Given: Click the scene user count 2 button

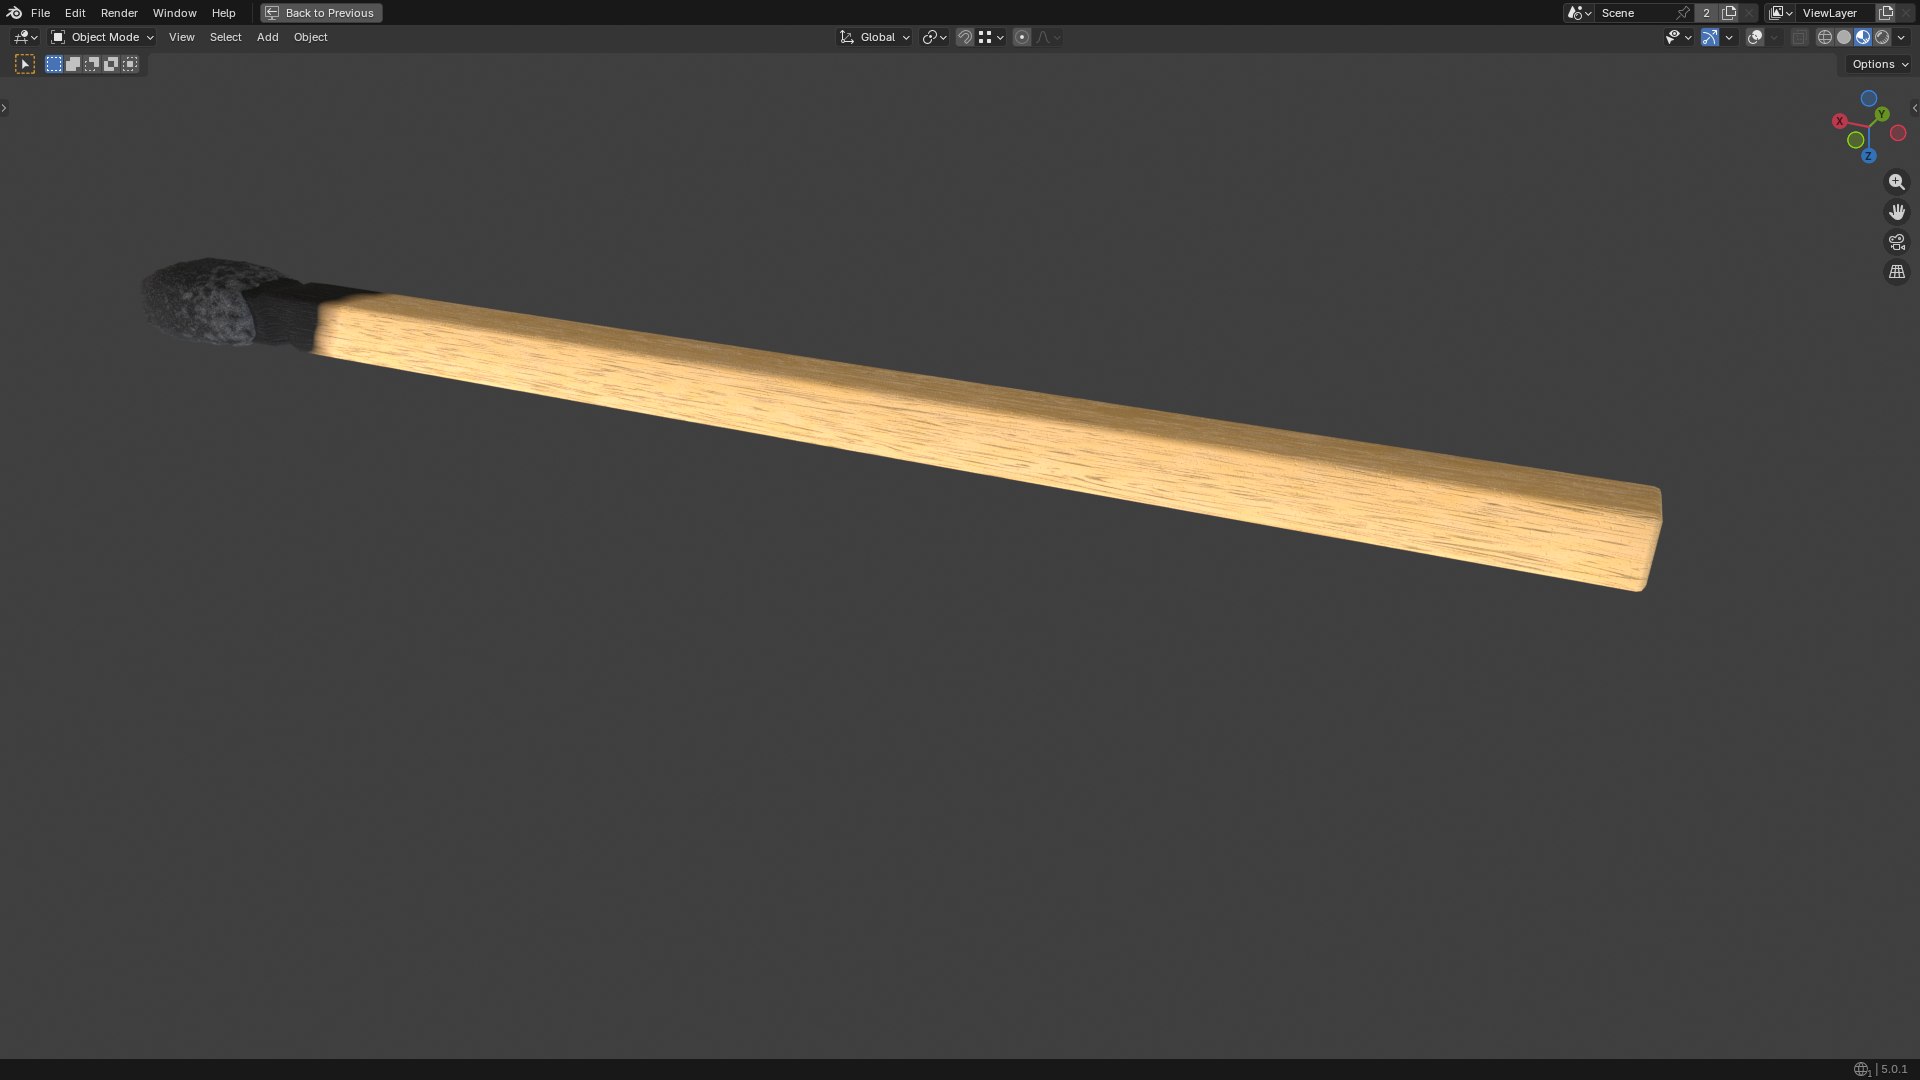Looking at the screenshot, I should click(x=1707, y=13).
